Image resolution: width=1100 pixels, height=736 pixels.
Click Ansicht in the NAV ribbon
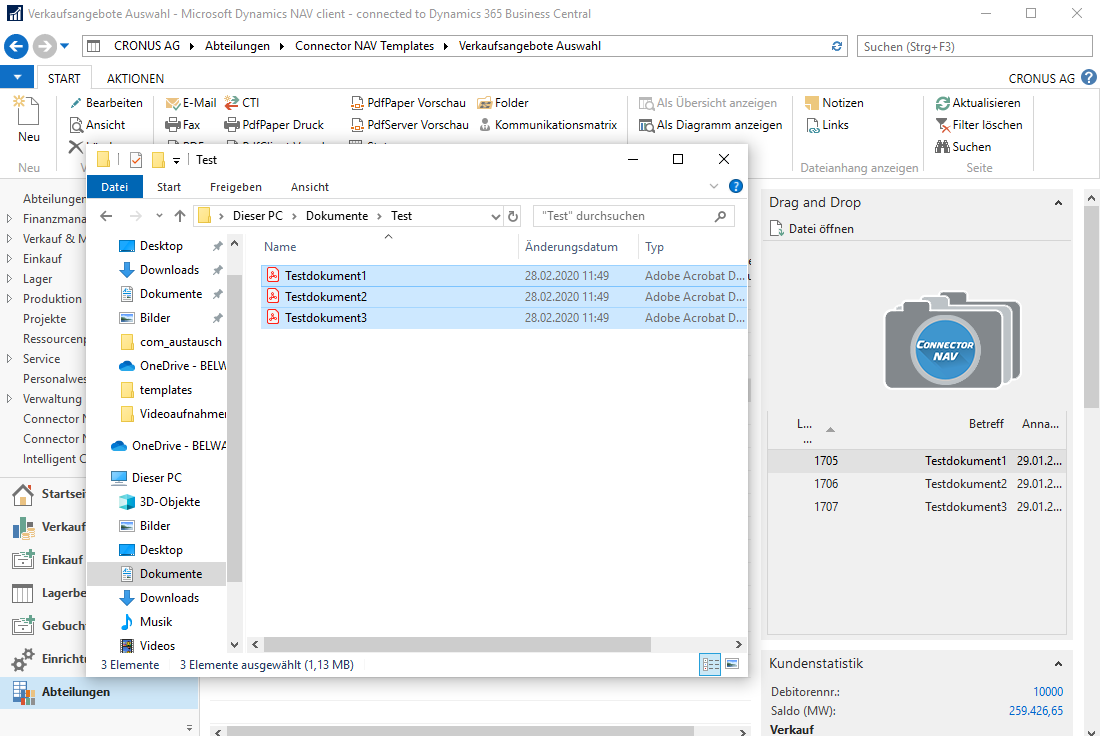pos(98,125)
